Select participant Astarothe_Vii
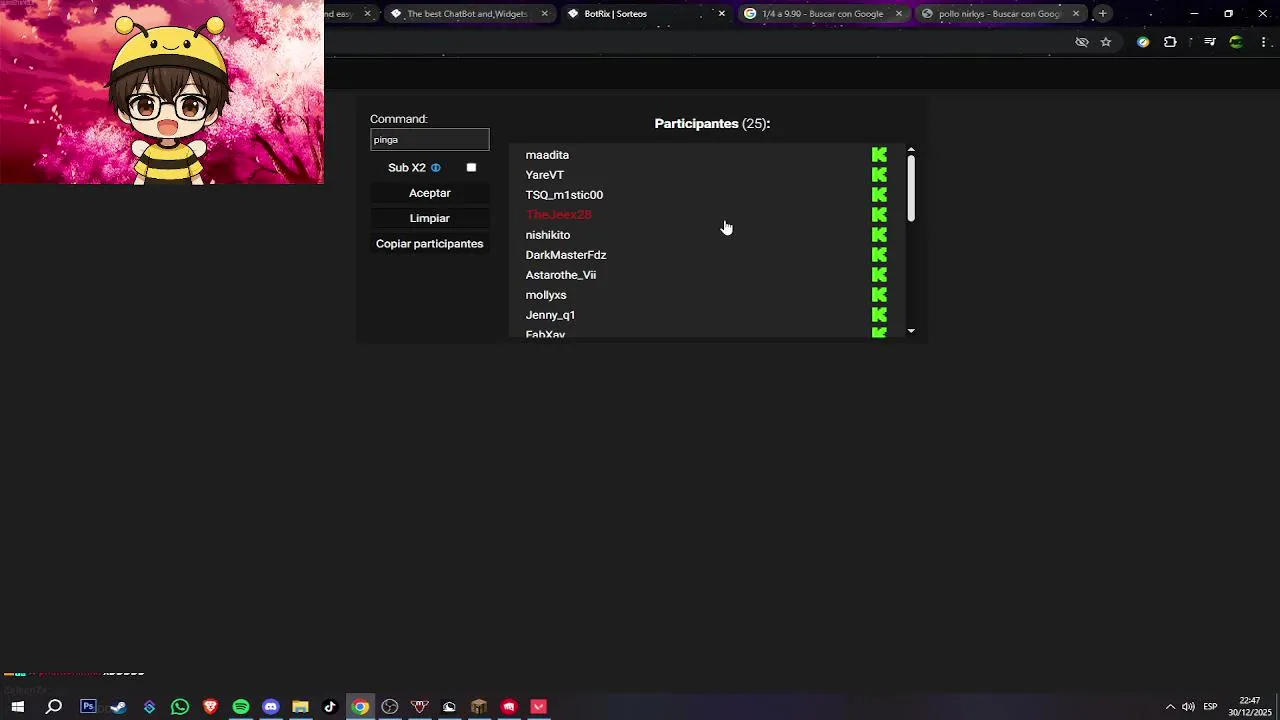Image resolution: width=1280 pixels, height=720 pixels. [x=561, y=275]
